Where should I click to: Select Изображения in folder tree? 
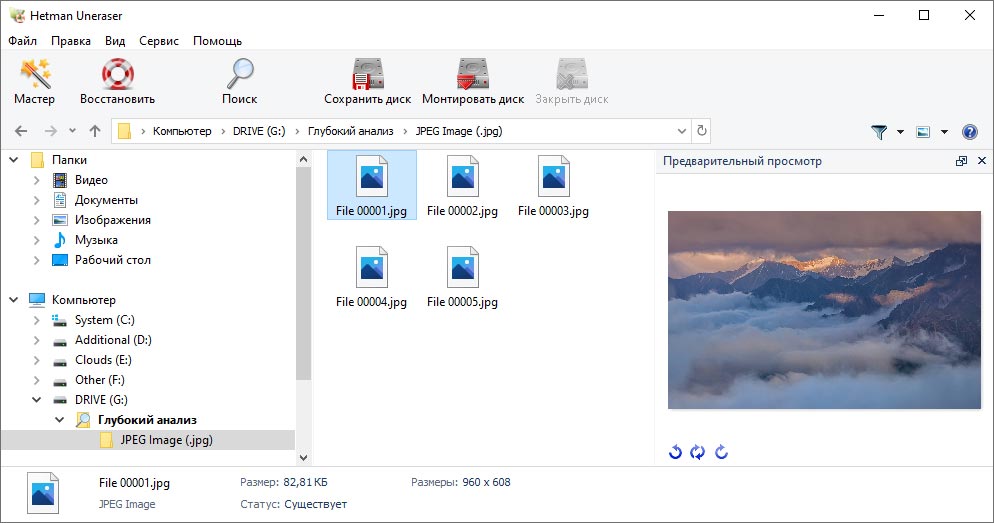pos(112,220)
